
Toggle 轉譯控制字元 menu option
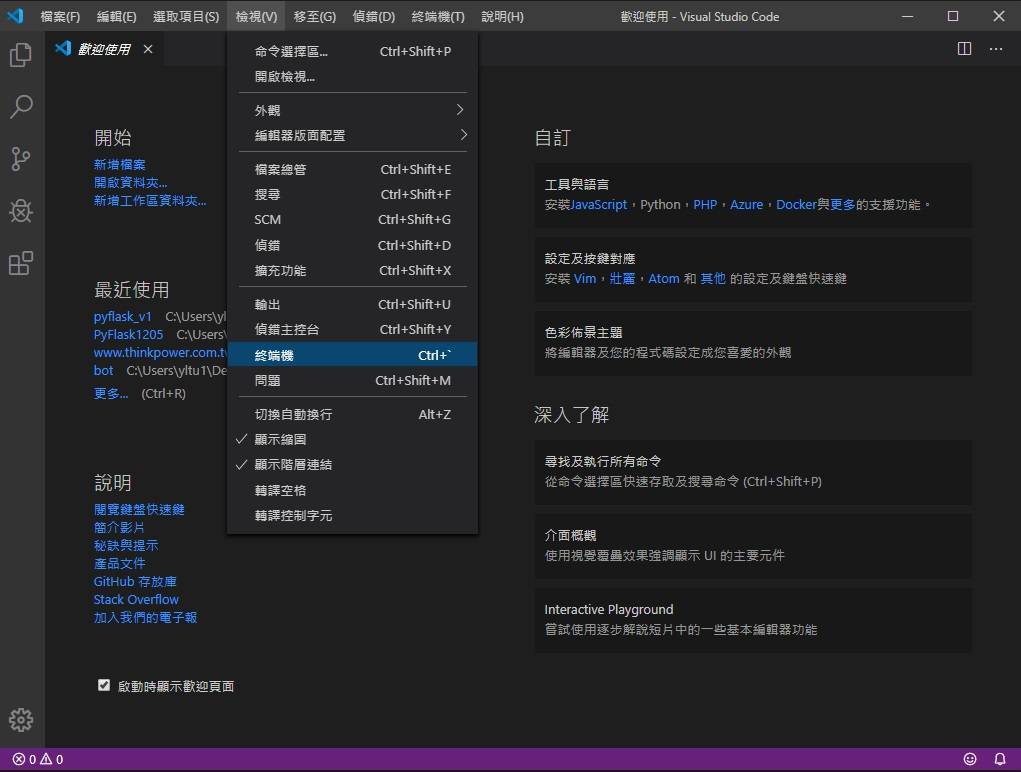352,516
